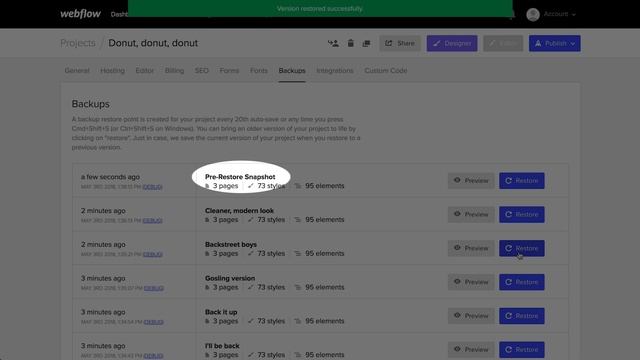Click '73 styles' in Backstreet boys row

271,253
